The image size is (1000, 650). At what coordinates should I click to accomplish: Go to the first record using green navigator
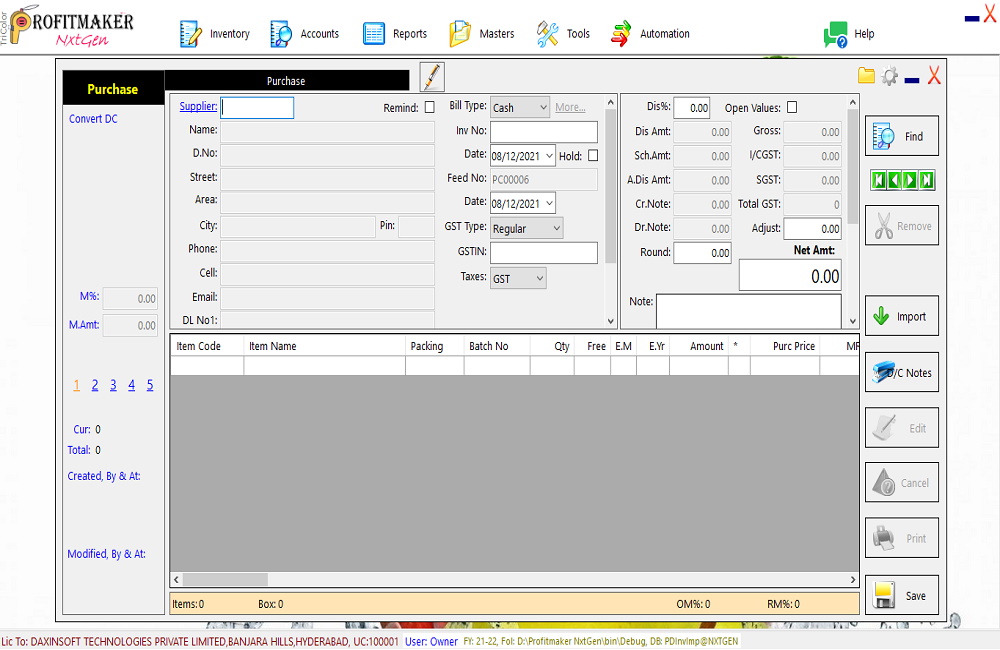880,181
